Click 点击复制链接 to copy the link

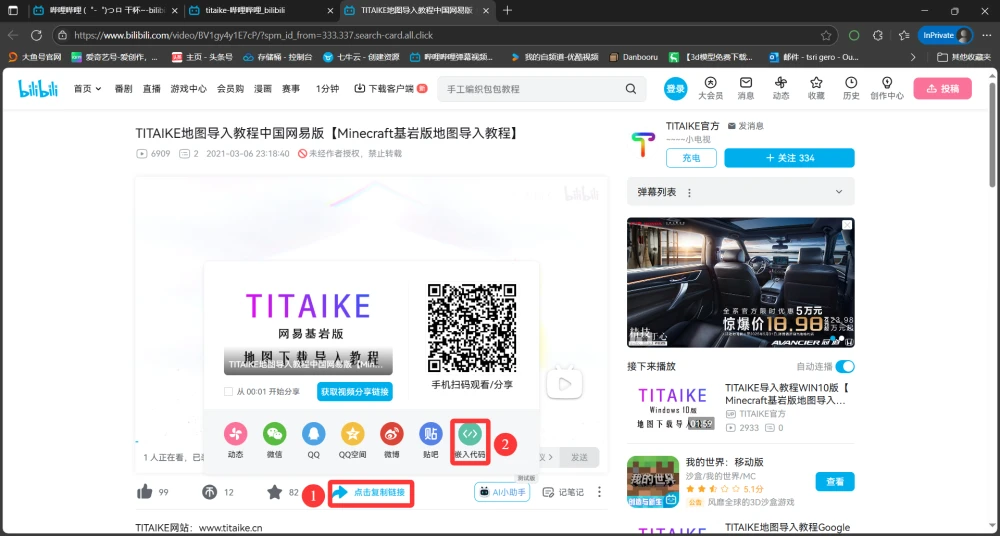[x=370, y=493]
